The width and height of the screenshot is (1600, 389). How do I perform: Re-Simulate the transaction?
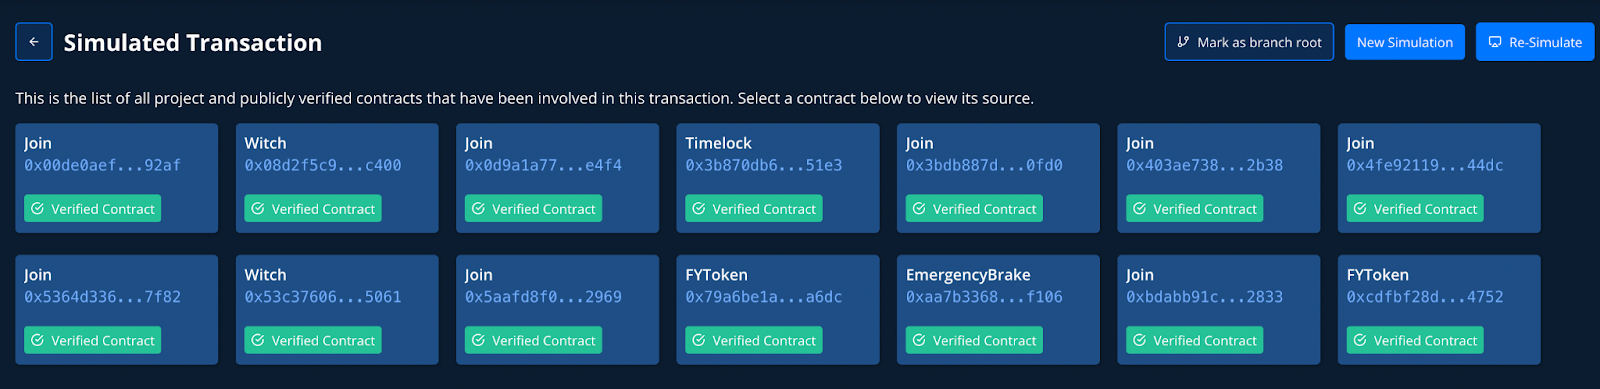click(x=1535, y=42)
